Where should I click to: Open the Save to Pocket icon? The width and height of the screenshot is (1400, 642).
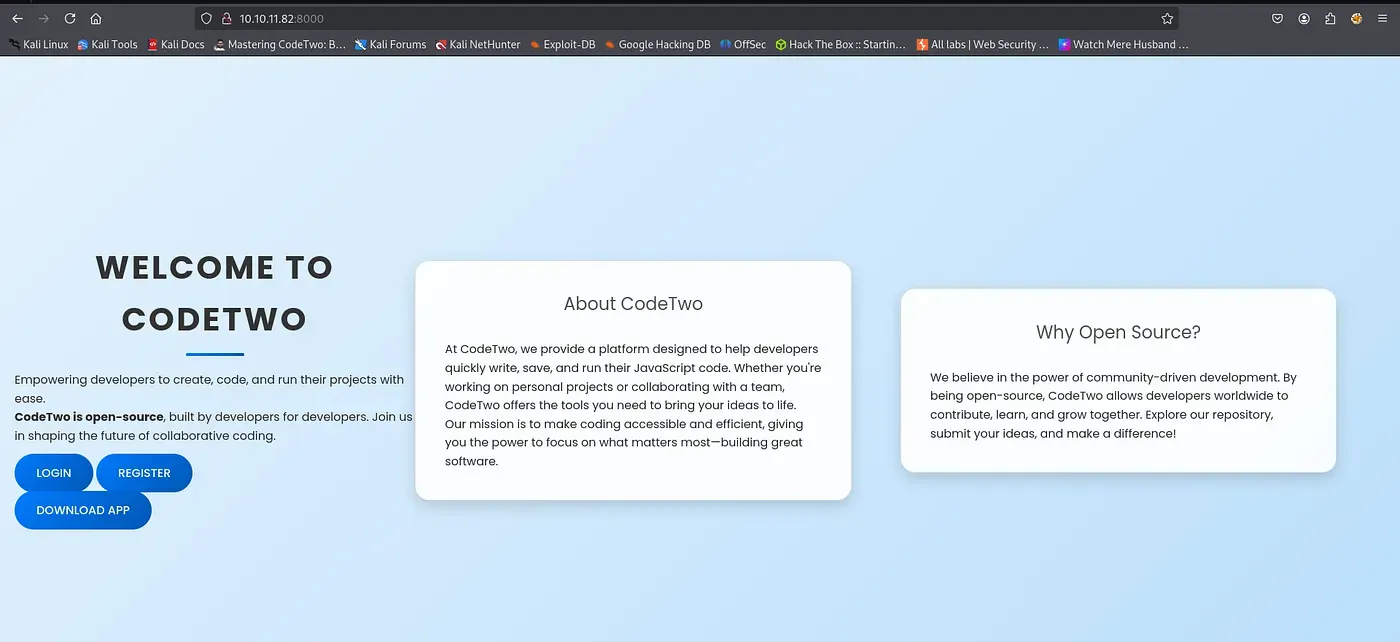(x=1277, y=18)
